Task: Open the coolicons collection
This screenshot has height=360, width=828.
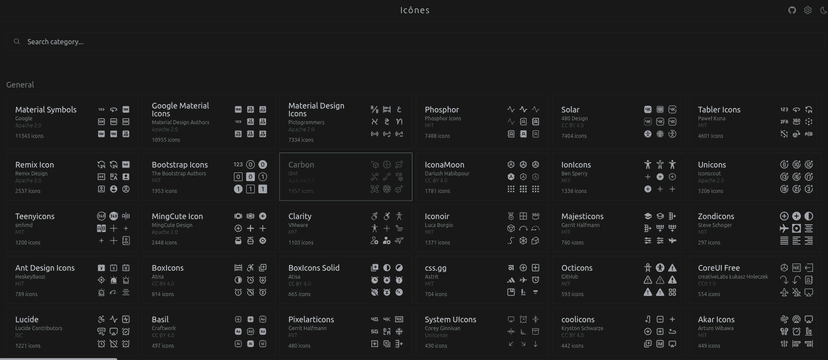Action: pos(618,332)
